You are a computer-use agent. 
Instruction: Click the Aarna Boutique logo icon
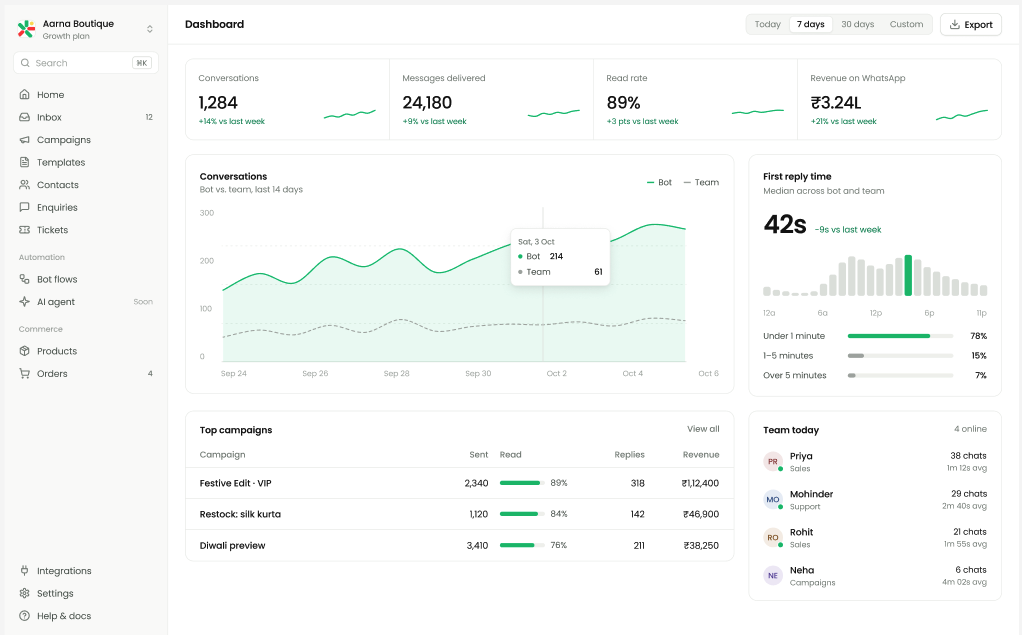click(x=26, y=29)
